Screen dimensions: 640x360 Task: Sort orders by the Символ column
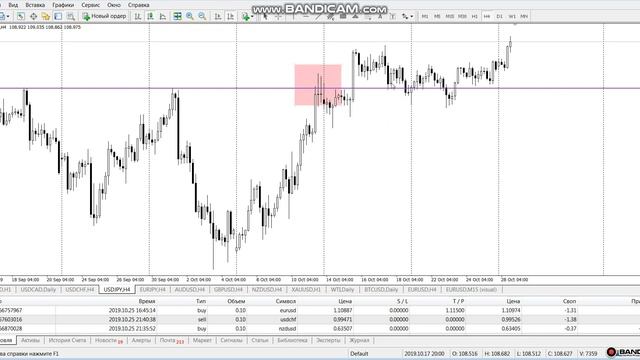285,301
